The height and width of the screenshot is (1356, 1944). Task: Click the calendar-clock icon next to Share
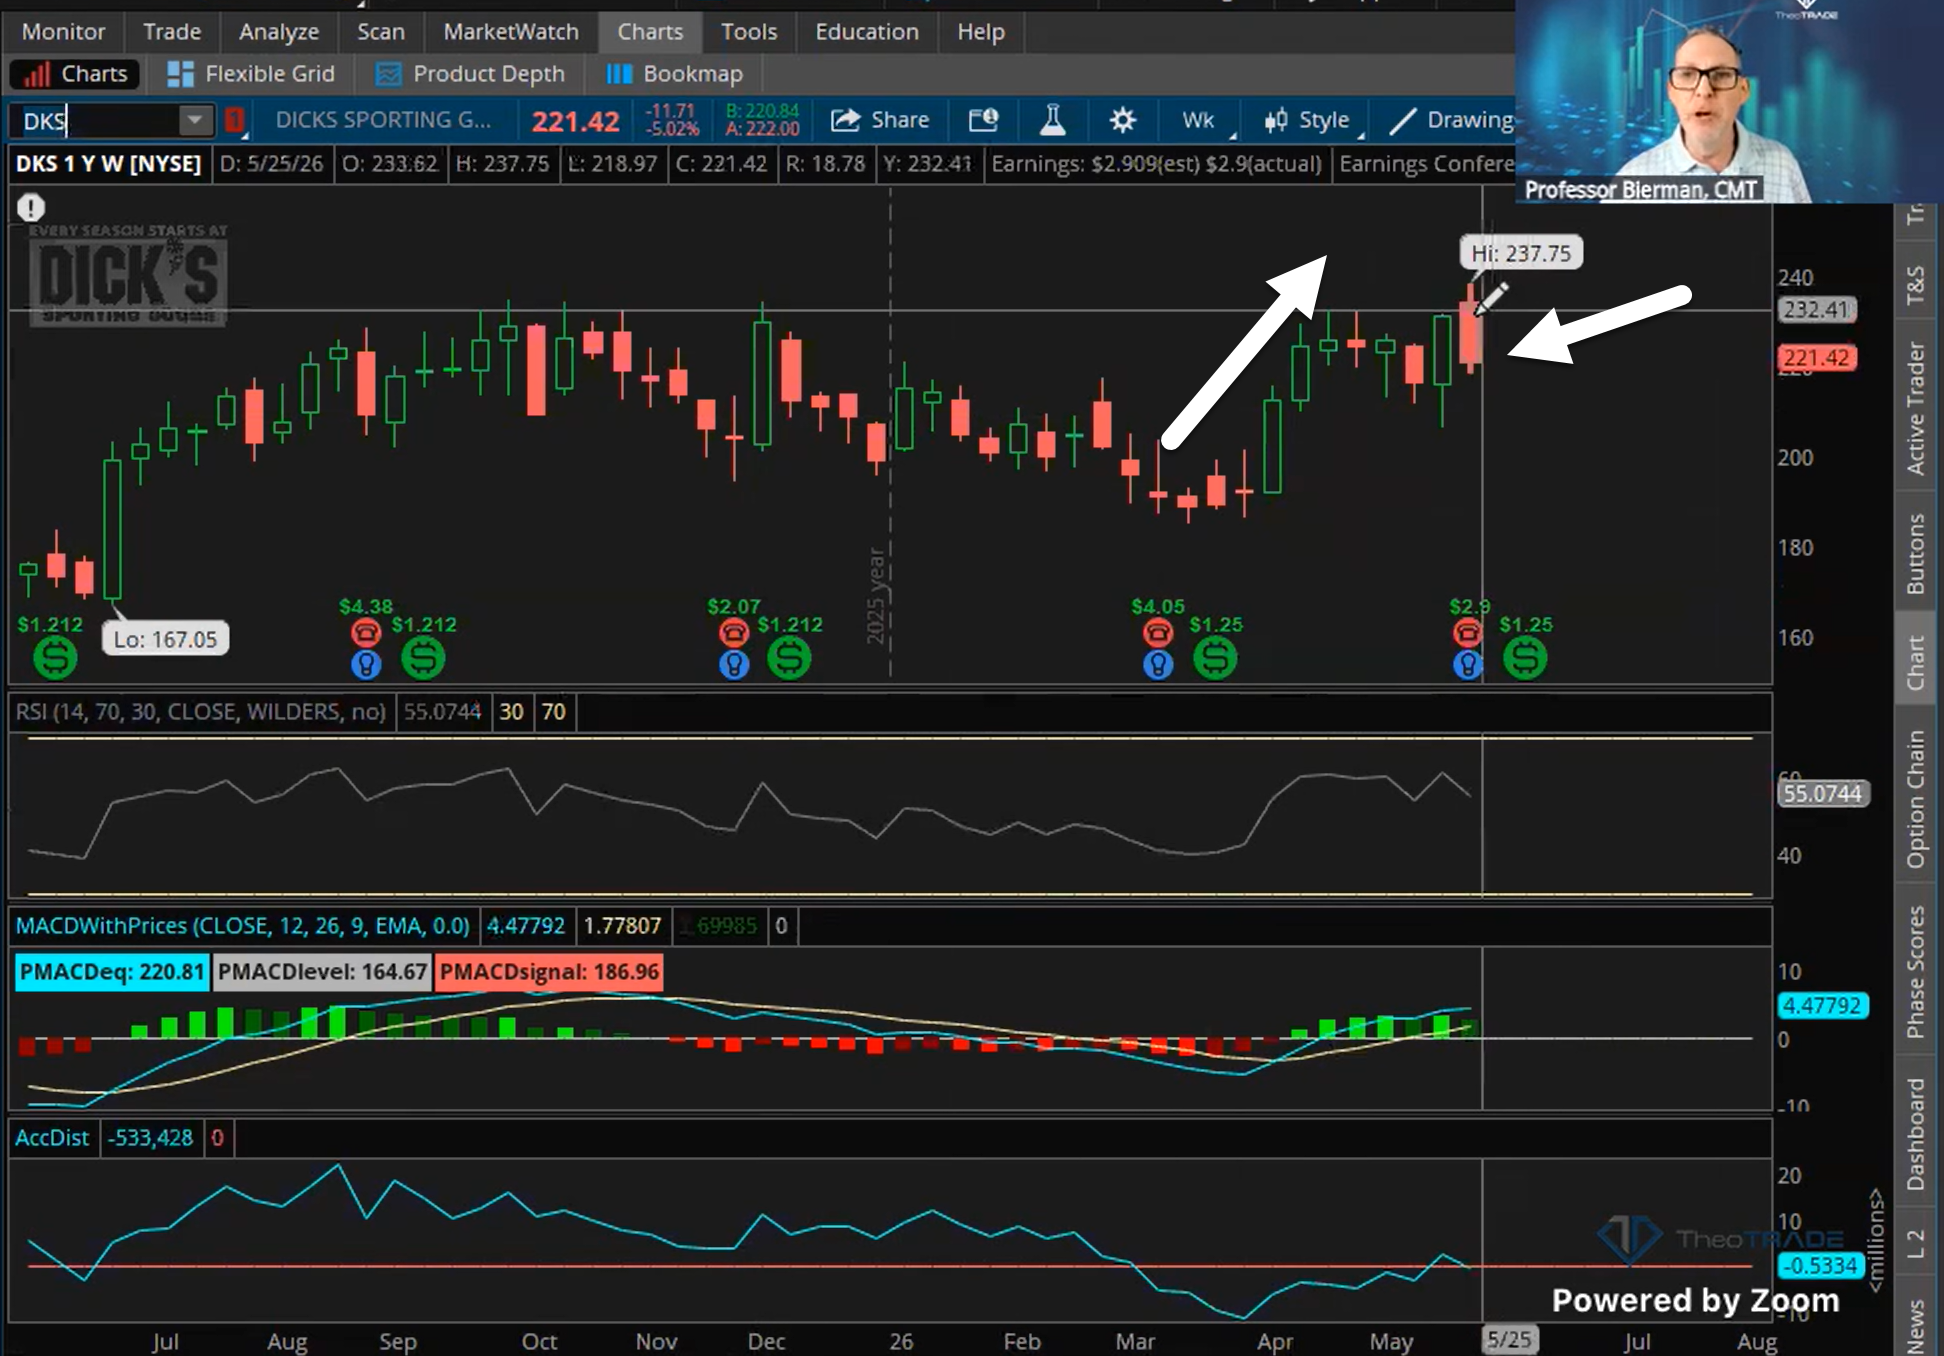click(984, 120)
